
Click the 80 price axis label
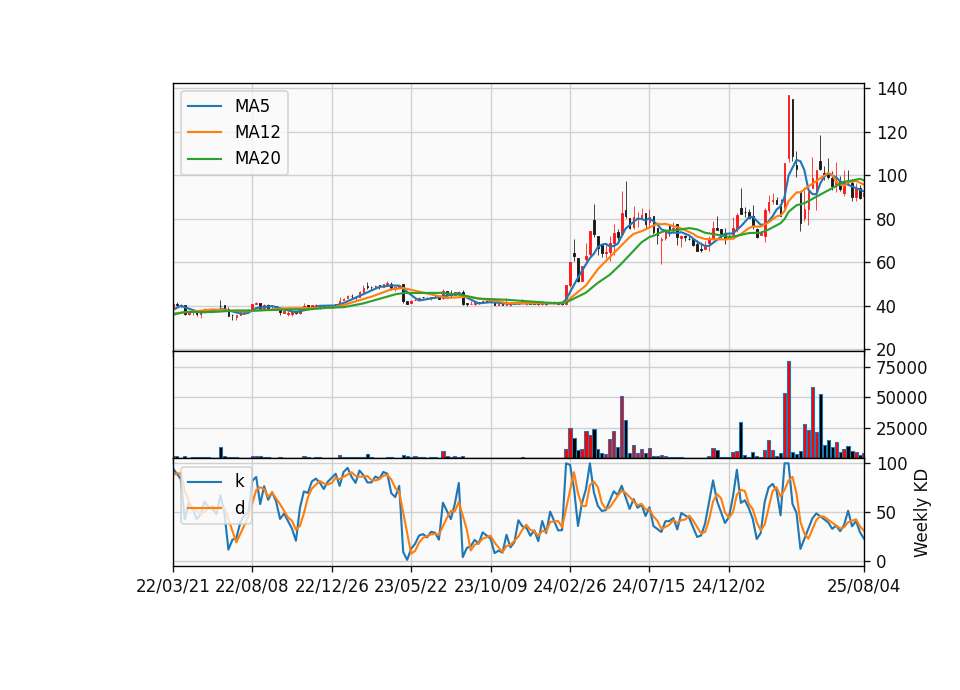887,220
